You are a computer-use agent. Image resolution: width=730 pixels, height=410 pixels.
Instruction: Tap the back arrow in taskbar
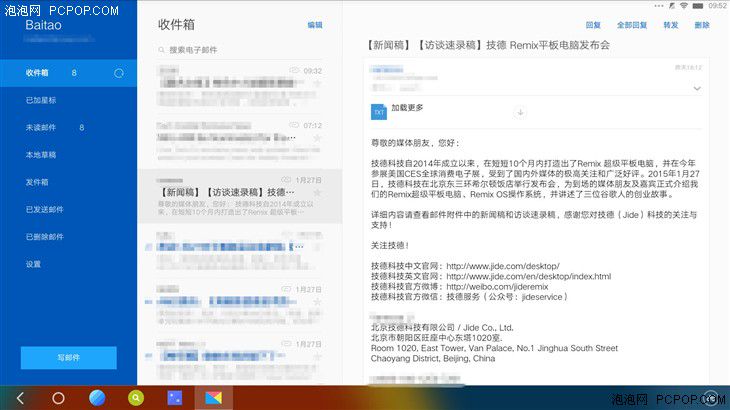pyautogui.click(x=20, y=398)
